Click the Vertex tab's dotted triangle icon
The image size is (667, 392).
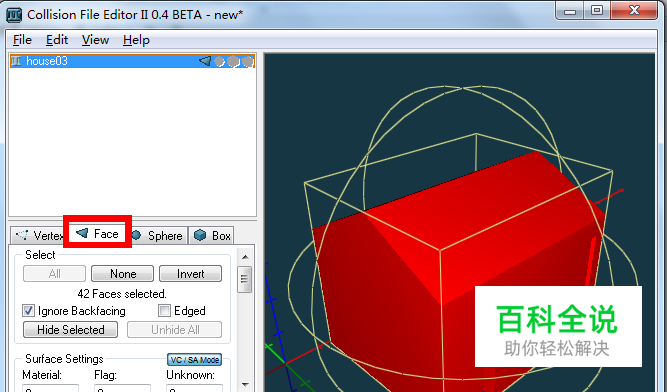(22, 235)
